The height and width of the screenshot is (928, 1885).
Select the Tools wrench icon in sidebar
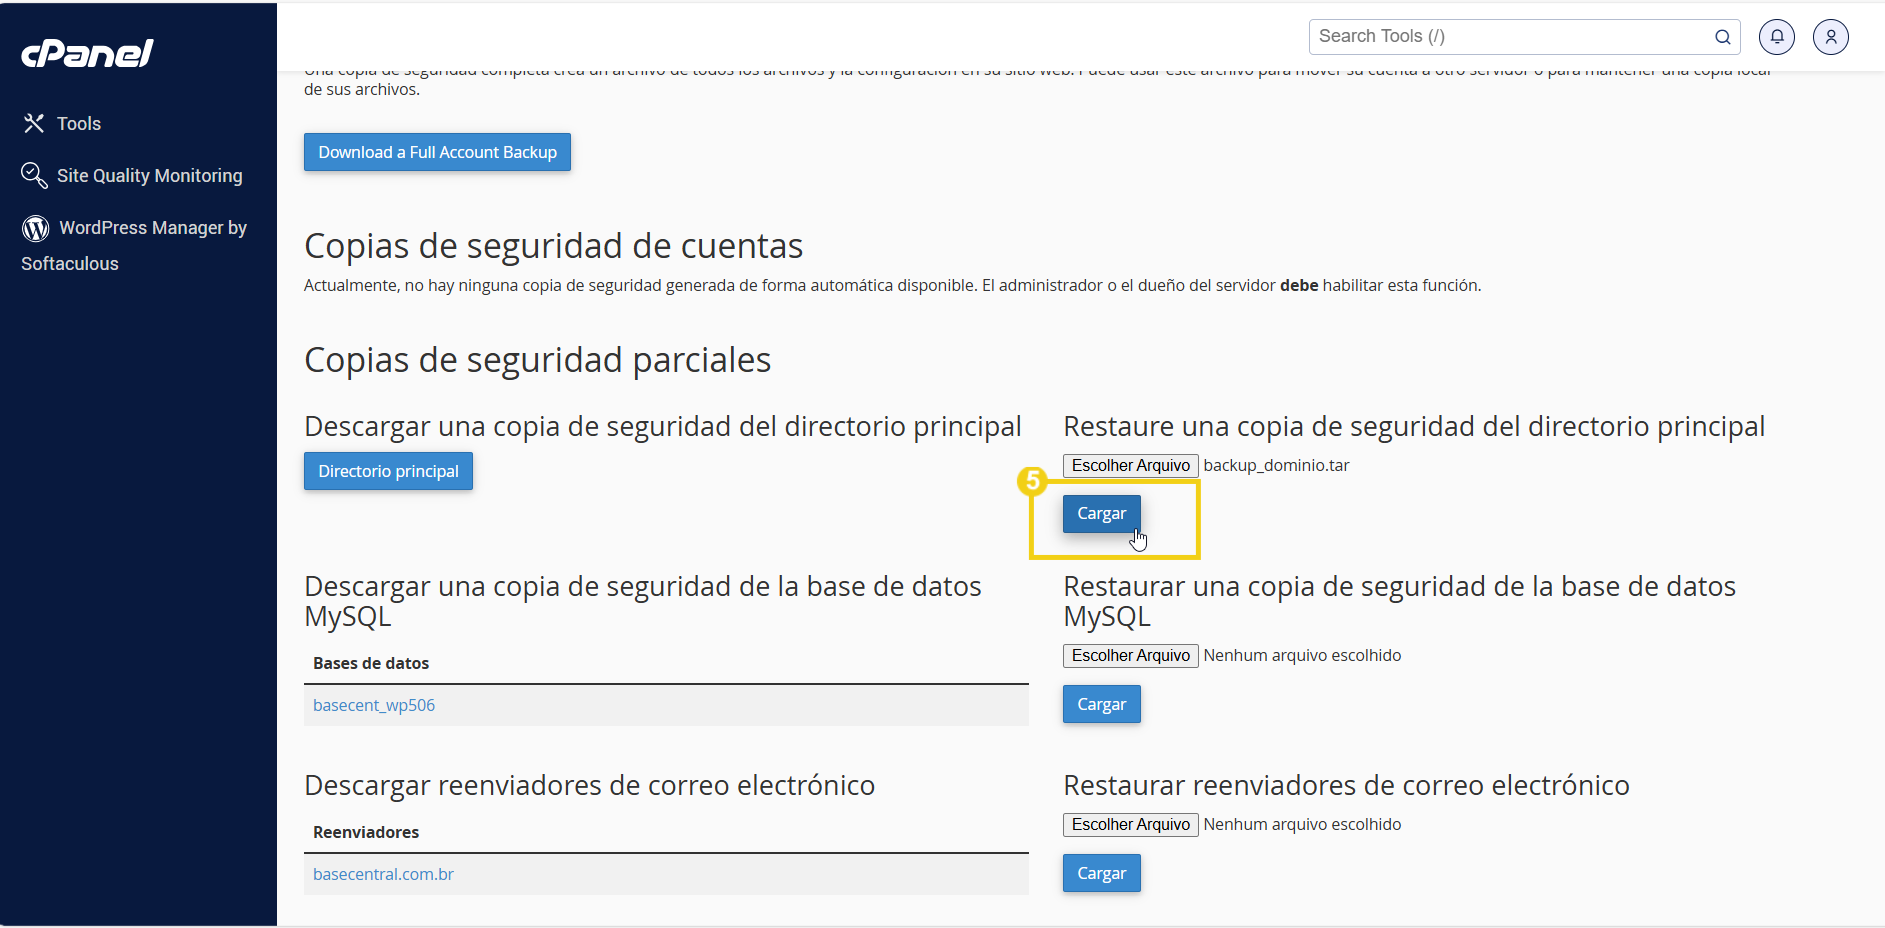(x=34, y=123)
